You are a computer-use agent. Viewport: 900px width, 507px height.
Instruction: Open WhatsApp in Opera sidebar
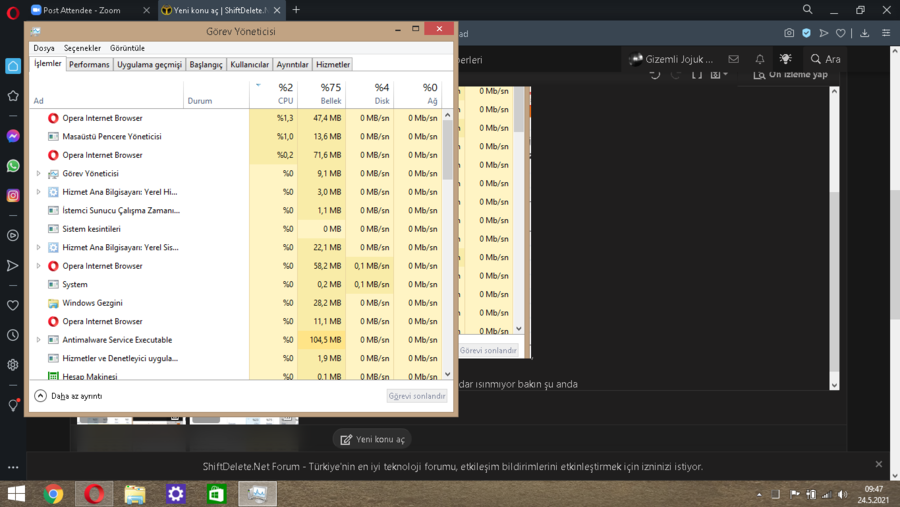(x=13, y=166)
